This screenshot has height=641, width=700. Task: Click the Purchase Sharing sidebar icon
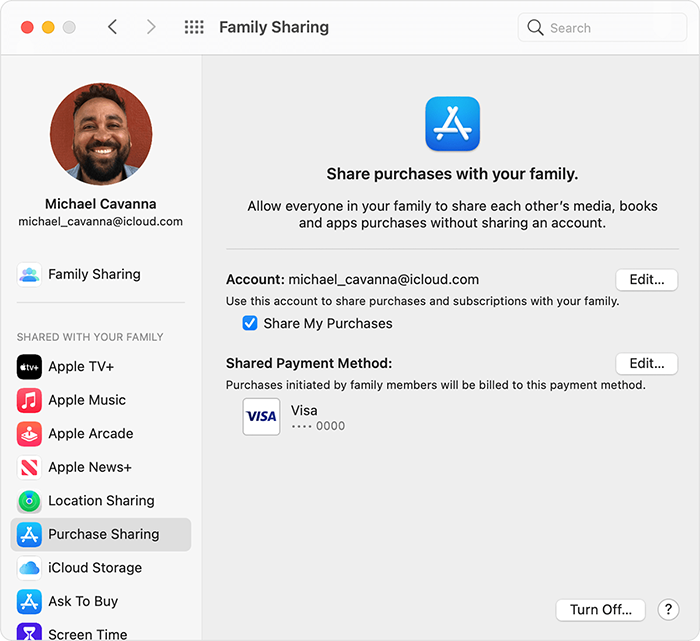(29, 534)
